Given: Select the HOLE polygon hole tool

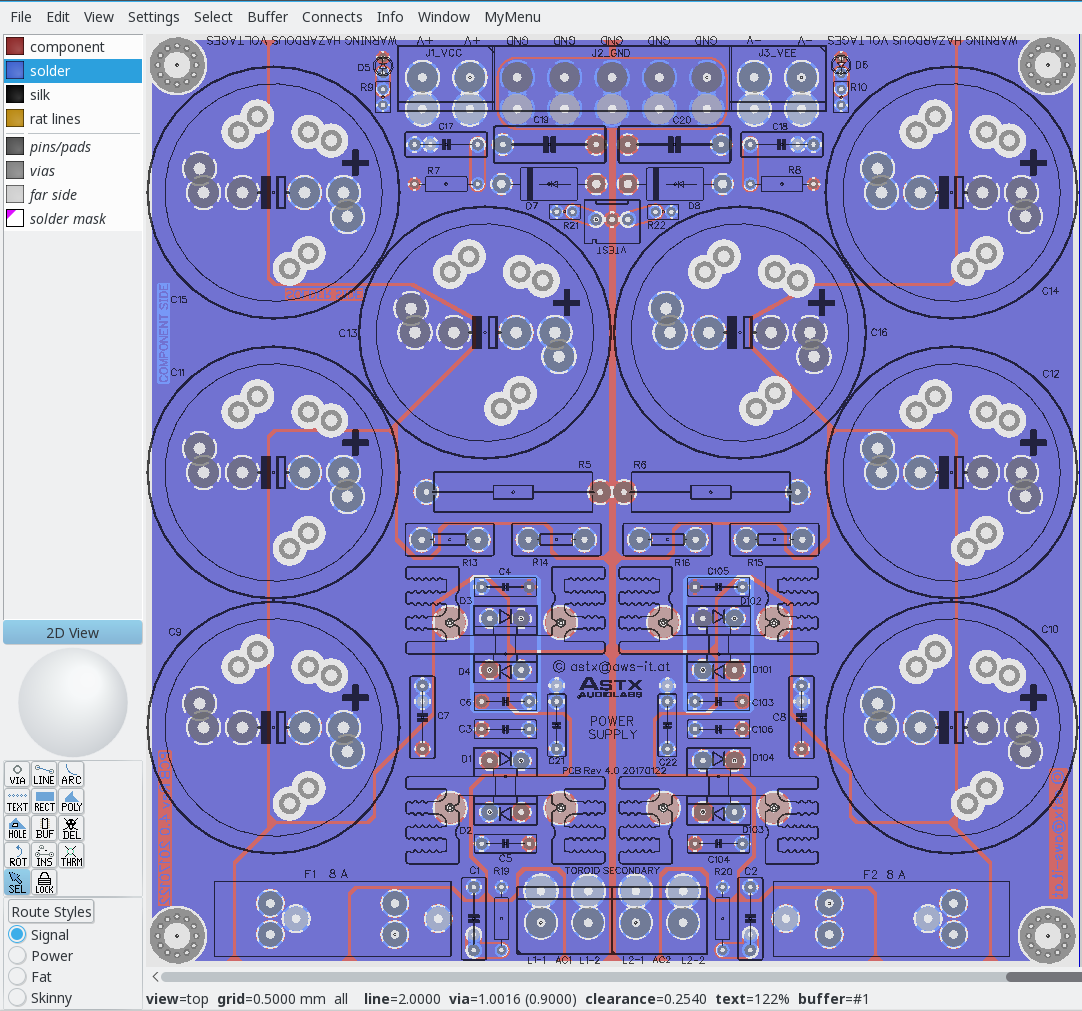Looking at the screenshot, I should [x=17, y=828].
